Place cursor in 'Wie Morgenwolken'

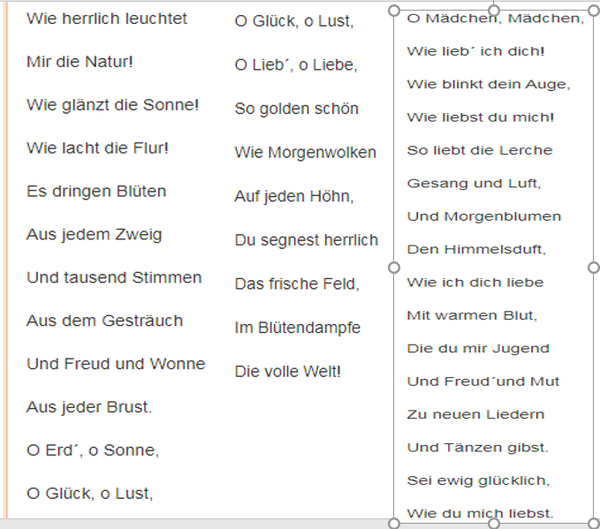pos(305,153)
